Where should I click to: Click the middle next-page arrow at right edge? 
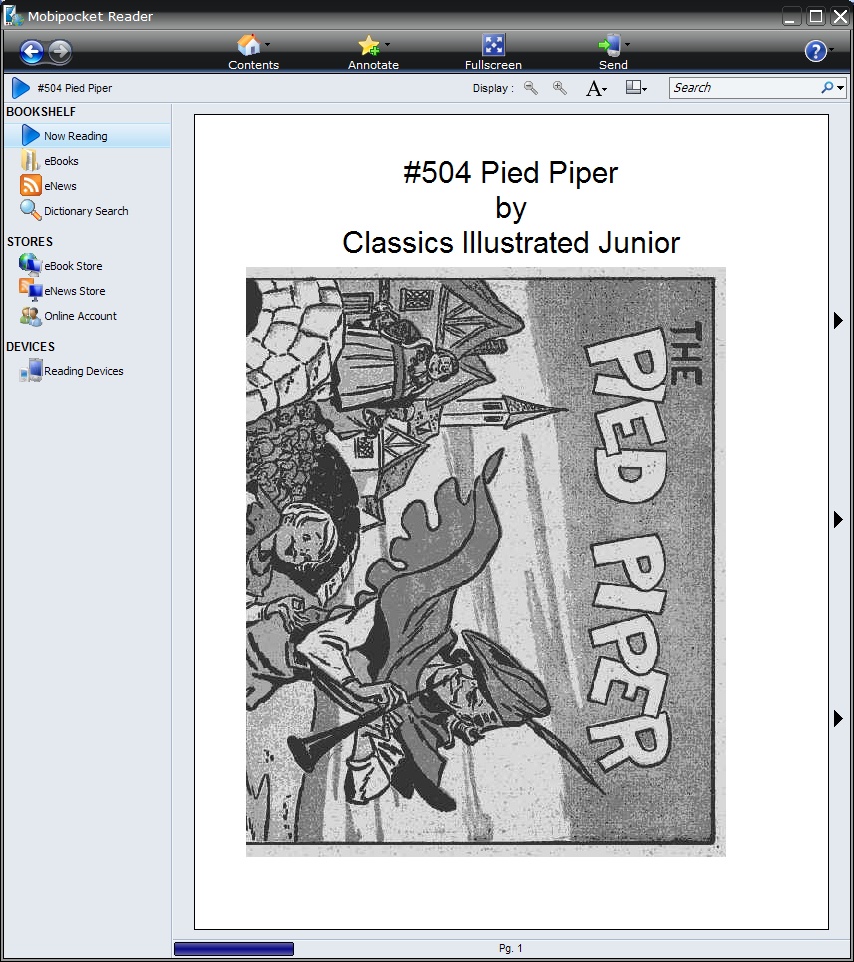pos(838,520)
